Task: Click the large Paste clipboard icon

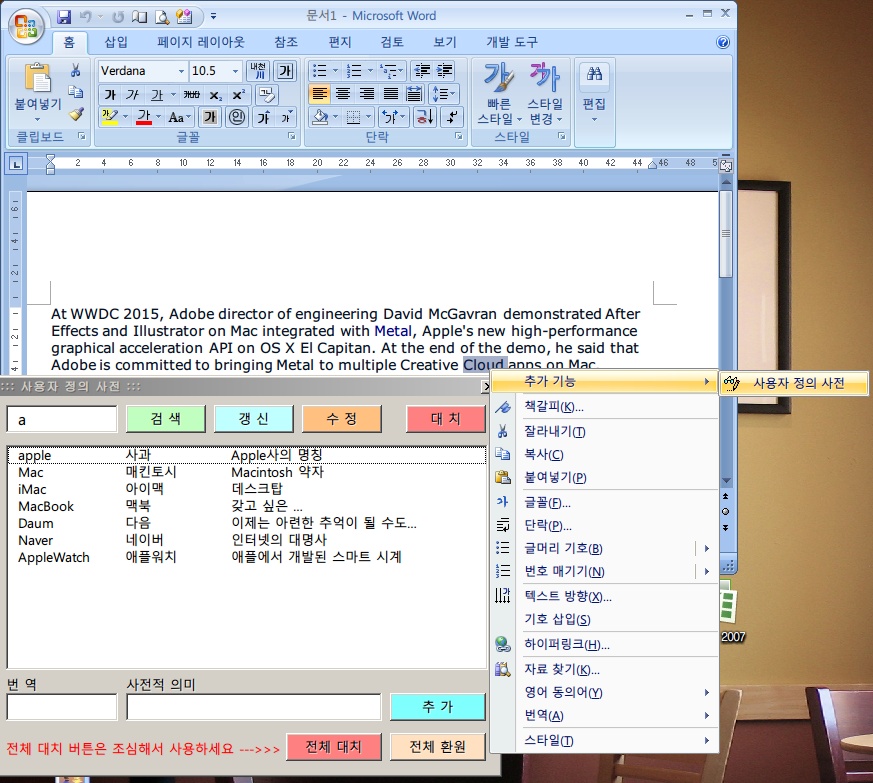Action: pos(37,77)
